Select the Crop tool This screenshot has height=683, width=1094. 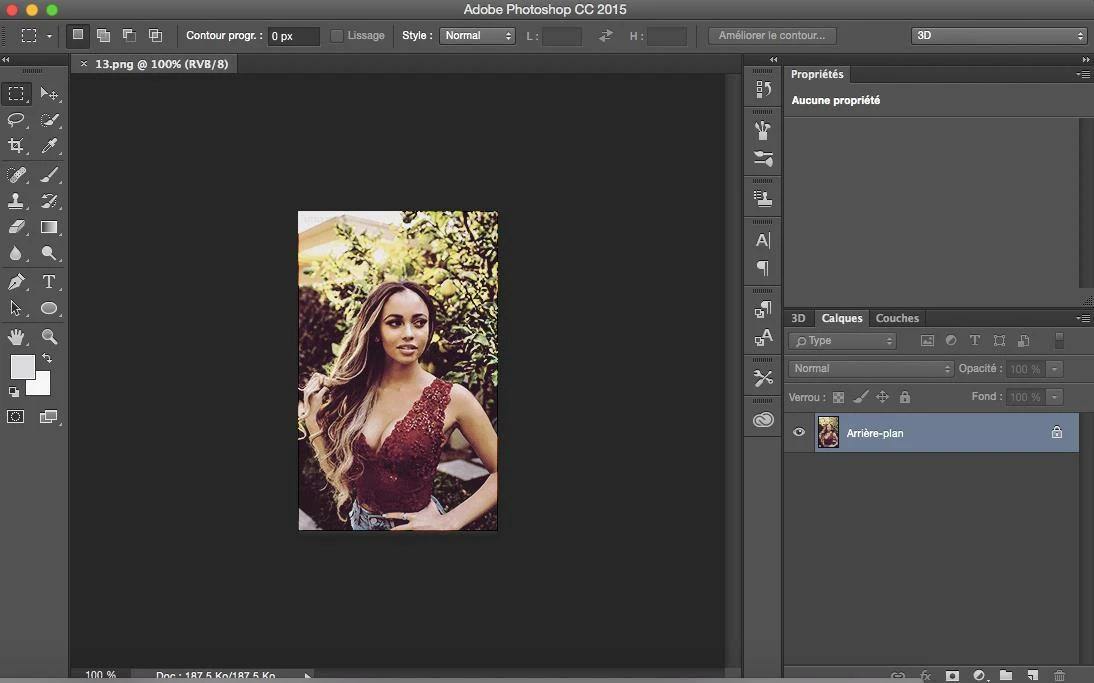point(16,146)
